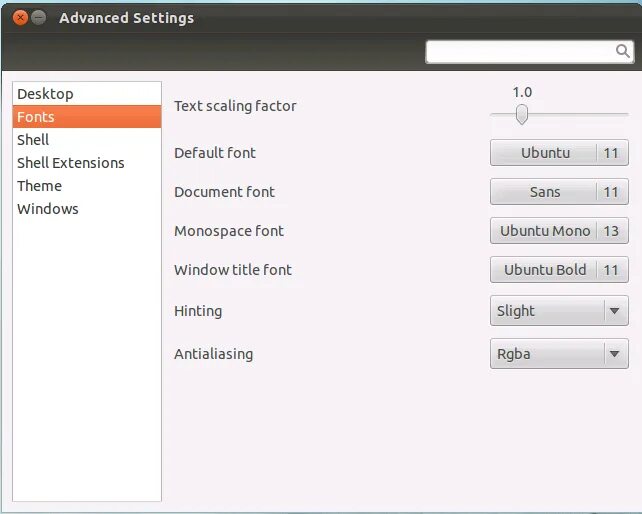Click the search magnifier icon

(x=623, y=51)
